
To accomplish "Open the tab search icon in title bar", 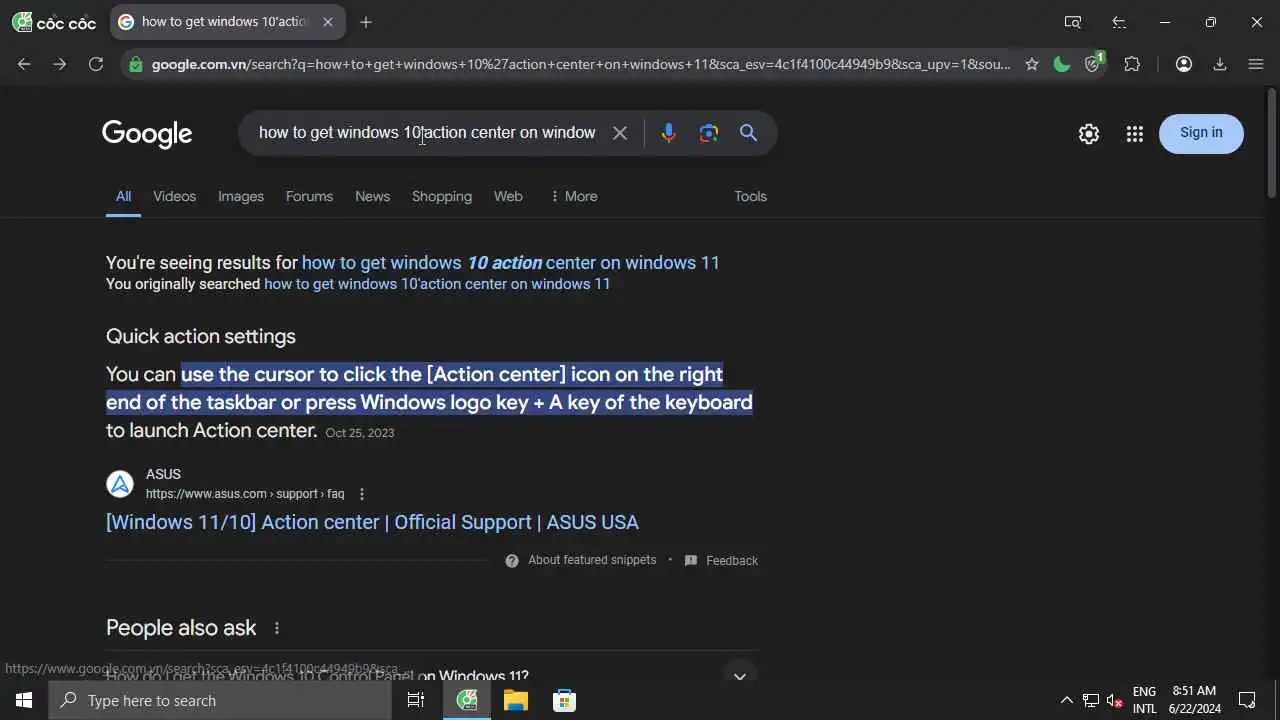I will pos(1073,22).
